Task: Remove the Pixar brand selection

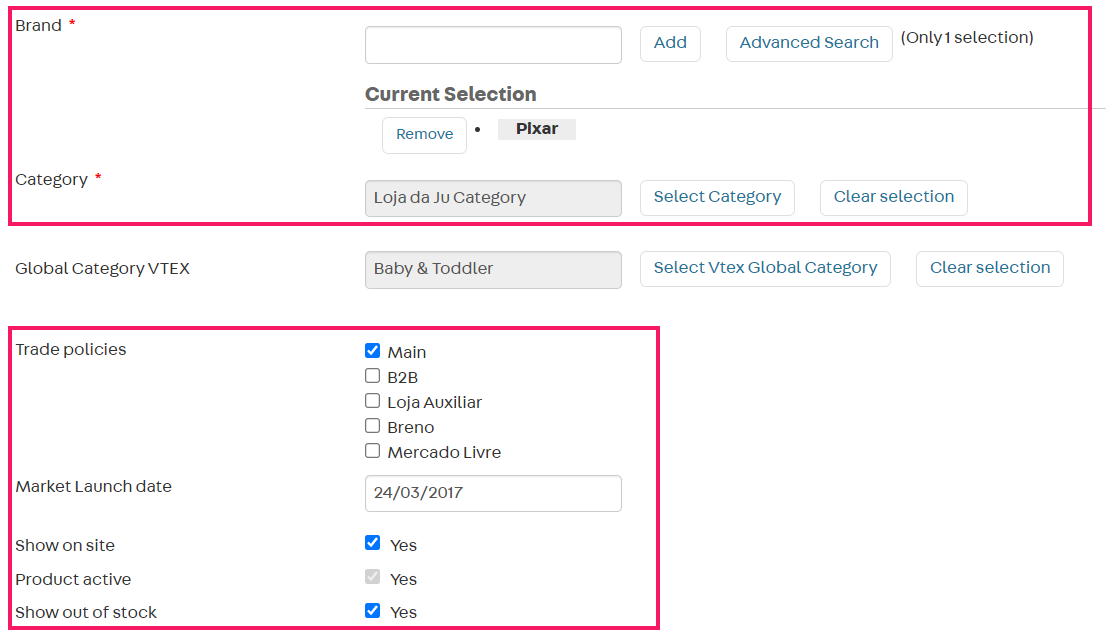Action: pyautogui.click(x=424, y=135)
